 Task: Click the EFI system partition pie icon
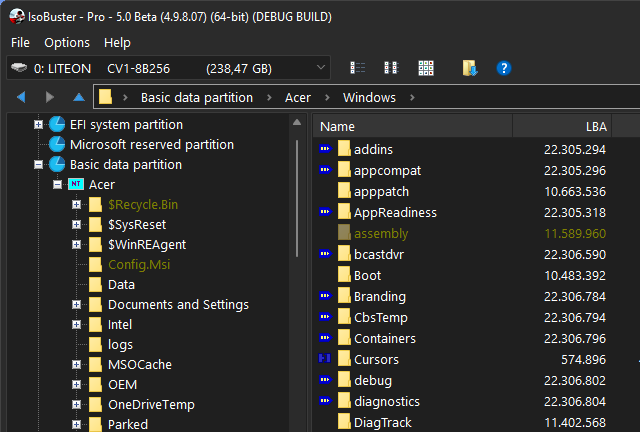(57, 124)
